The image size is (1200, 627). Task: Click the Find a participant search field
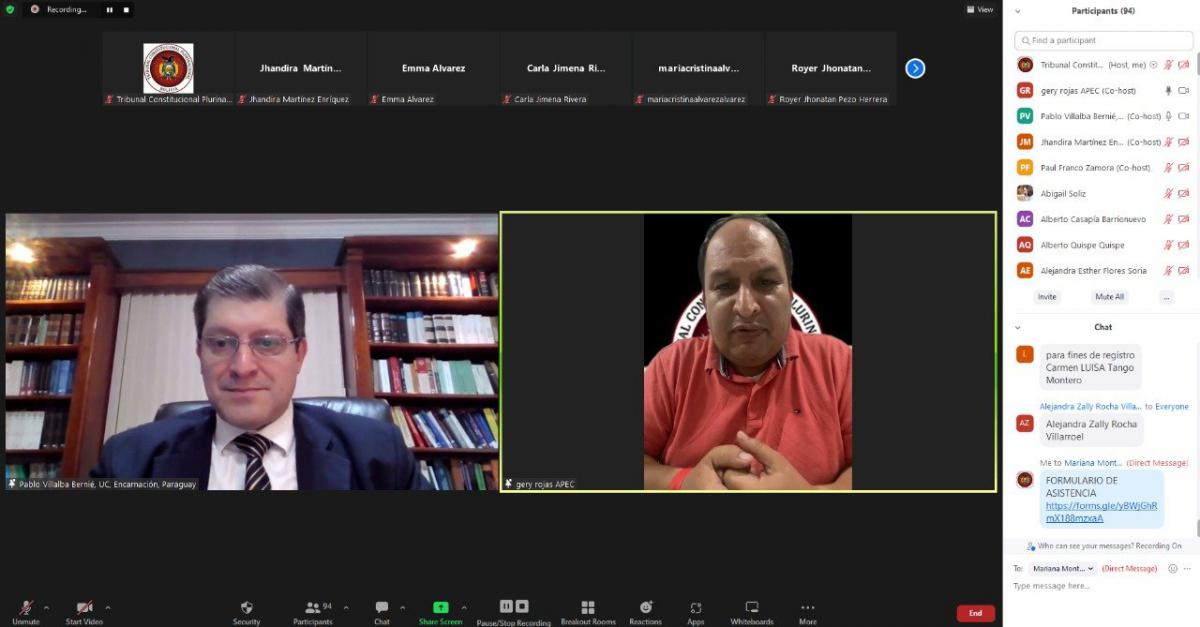pos(1102,41)
